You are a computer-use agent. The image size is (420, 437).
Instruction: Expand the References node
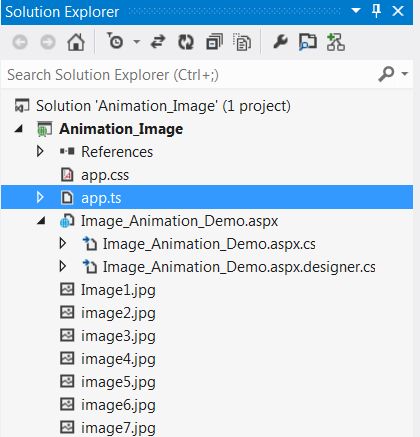pos(40,151)
